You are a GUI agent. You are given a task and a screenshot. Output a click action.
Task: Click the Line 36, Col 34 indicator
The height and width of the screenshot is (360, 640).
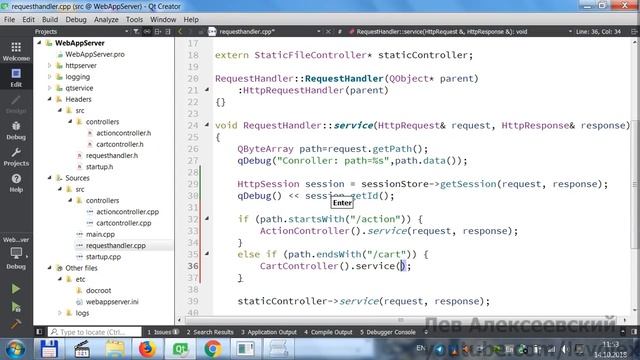click(598, 31)
